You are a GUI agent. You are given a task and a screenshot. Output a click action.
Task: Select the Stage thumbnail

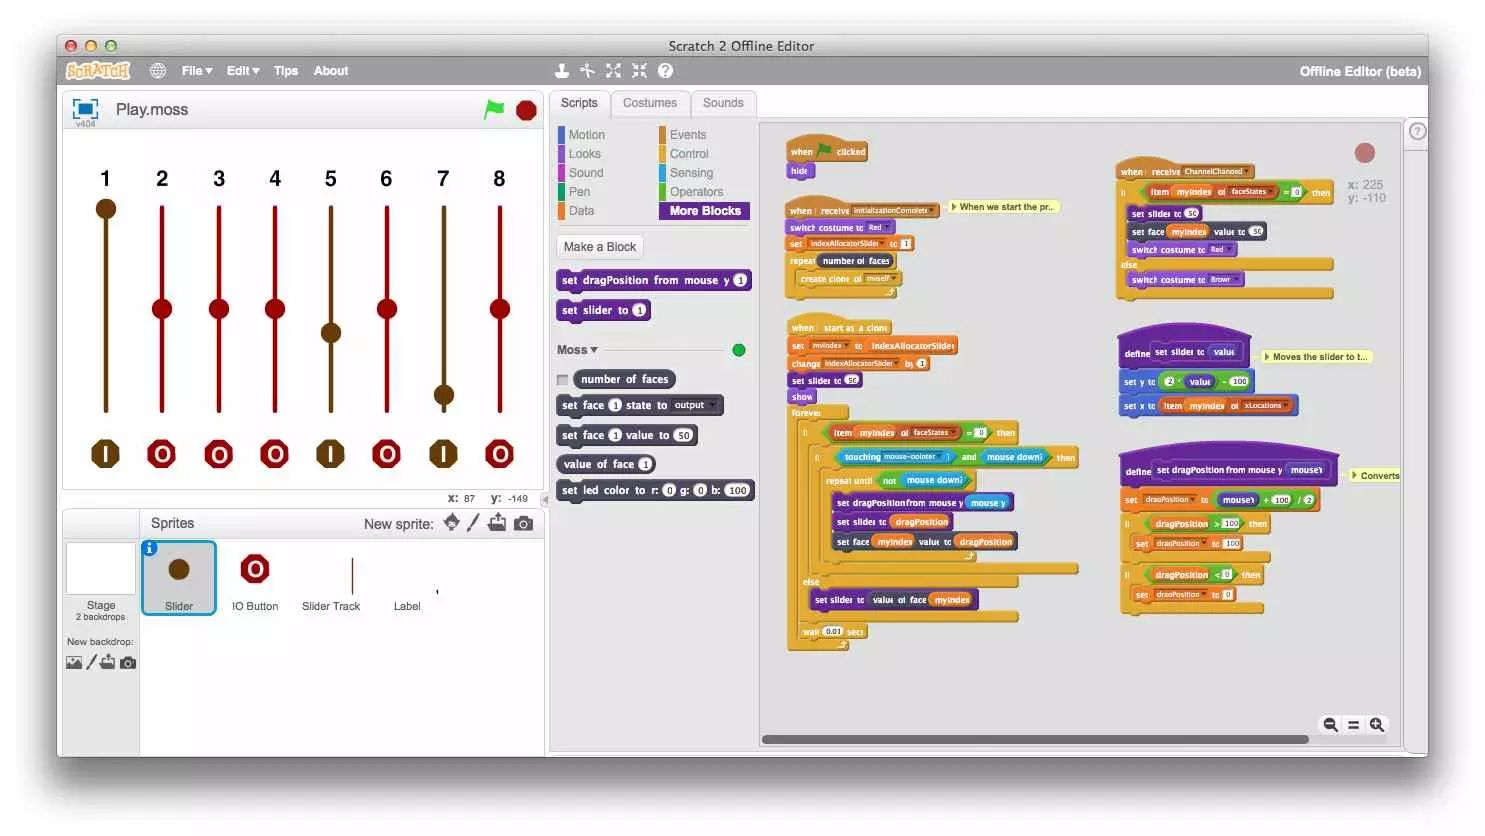click(x=100, y=568)
